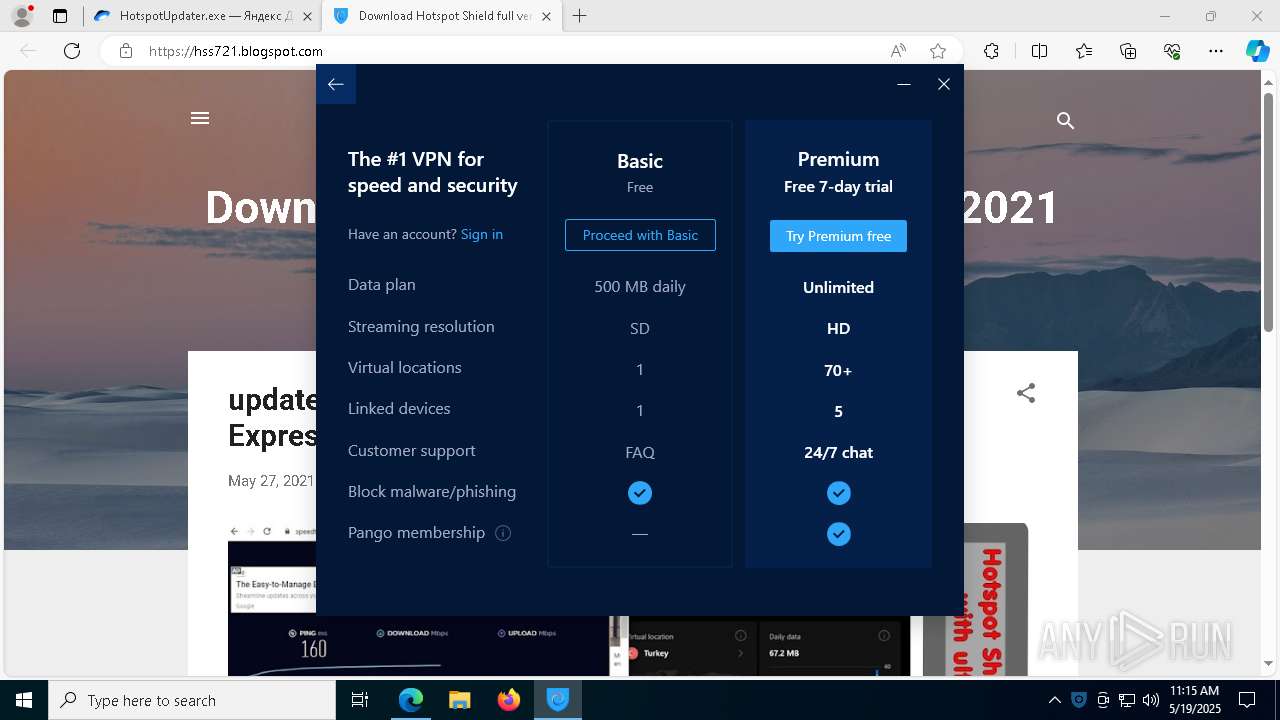Open Microsoft Edge from taskbar

[x=411, y=700]
